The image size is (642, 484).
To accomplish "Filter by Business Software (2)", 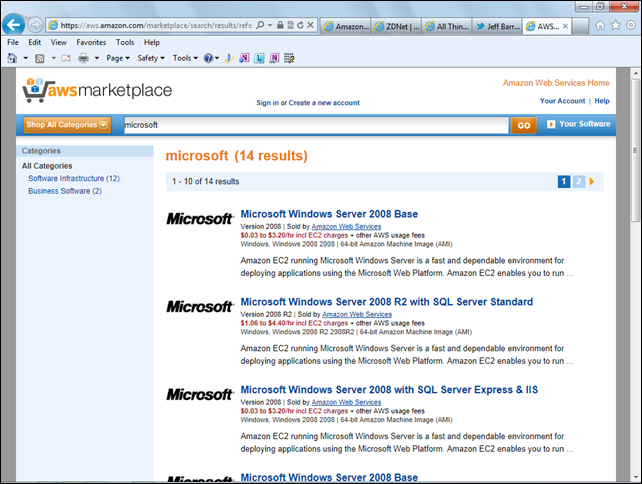I will 65,191.
